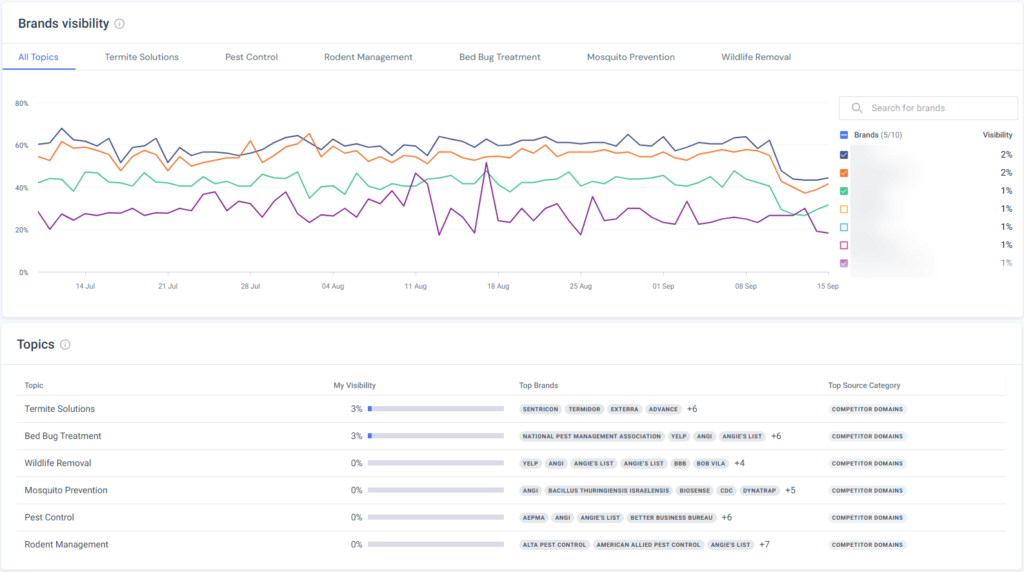Open the Mosquito Prevention tab
Viewport: 1024px width, 572px height.
click(630, 57)
